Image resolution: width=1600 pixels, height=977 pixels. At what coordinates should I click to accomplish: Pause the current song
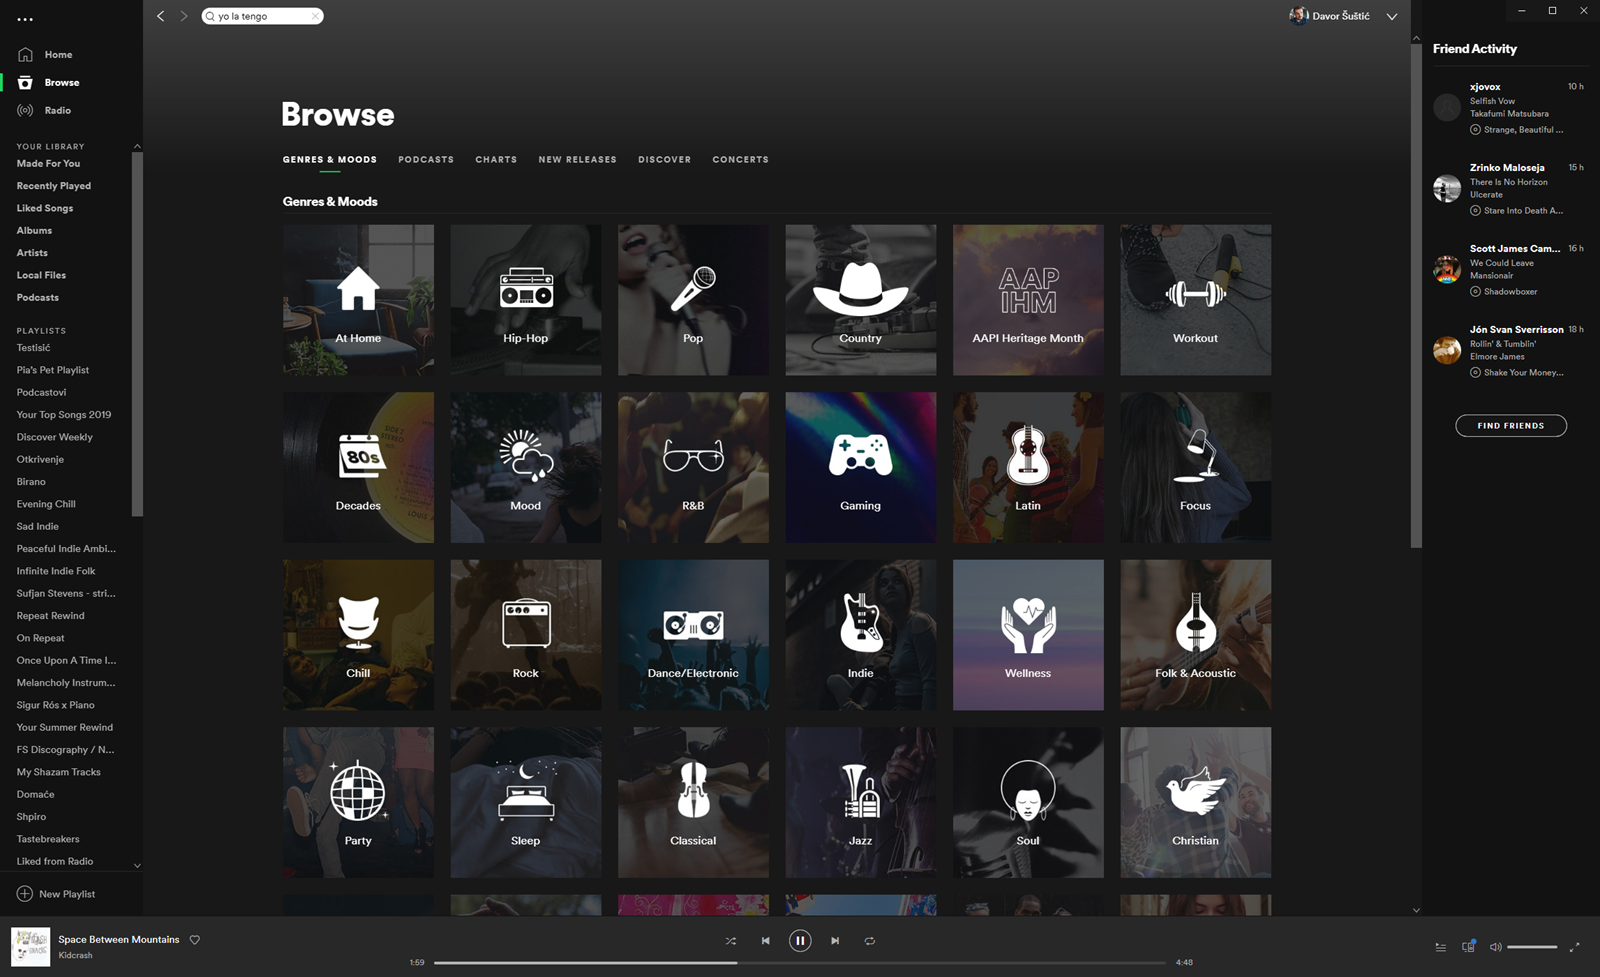tap(800, 941)
